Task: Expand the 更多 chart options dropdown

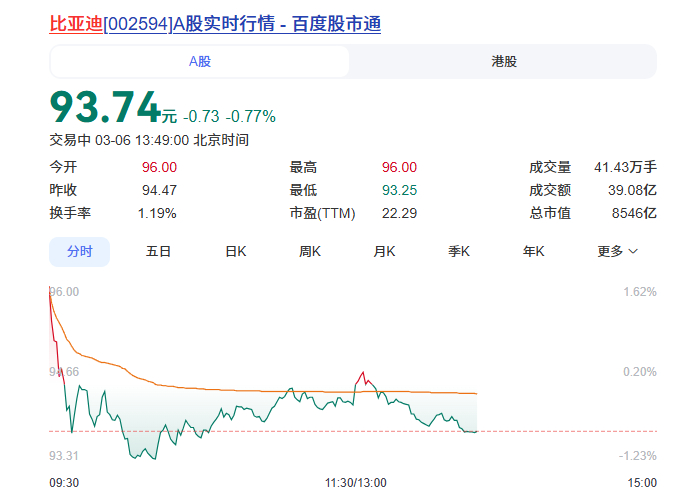Action: (617, 251)
